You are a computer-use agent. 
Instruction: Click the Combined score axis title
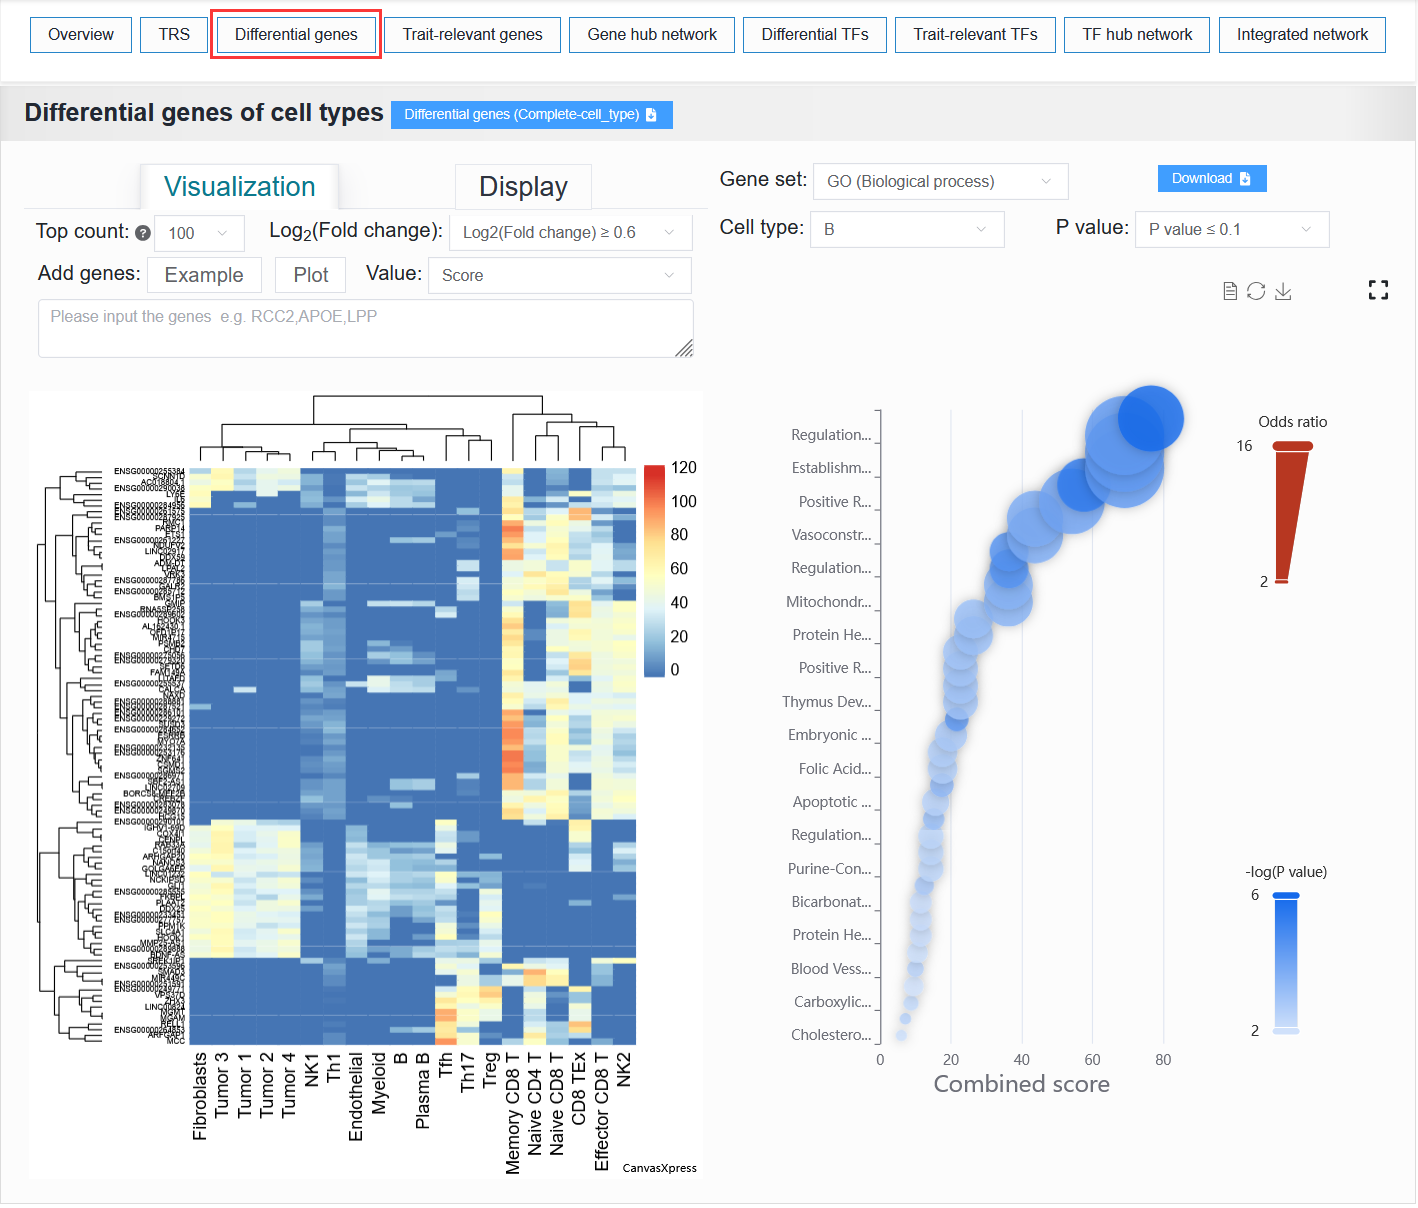pos(1021,1084)
